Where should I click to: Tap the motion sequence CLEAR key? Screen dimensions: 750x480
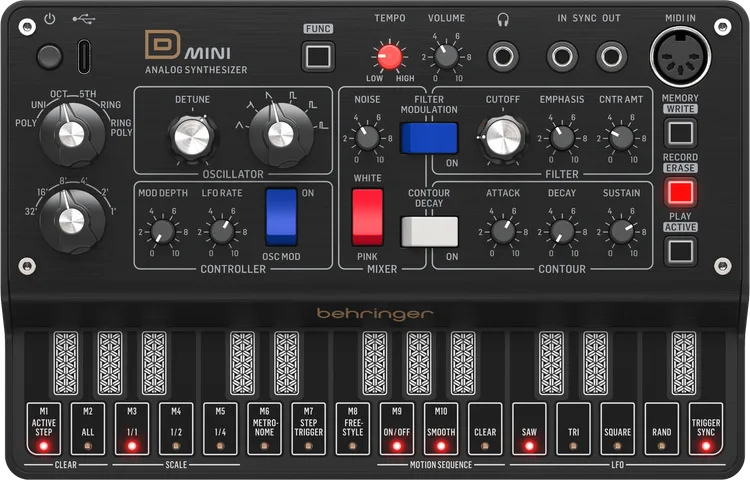485,429
